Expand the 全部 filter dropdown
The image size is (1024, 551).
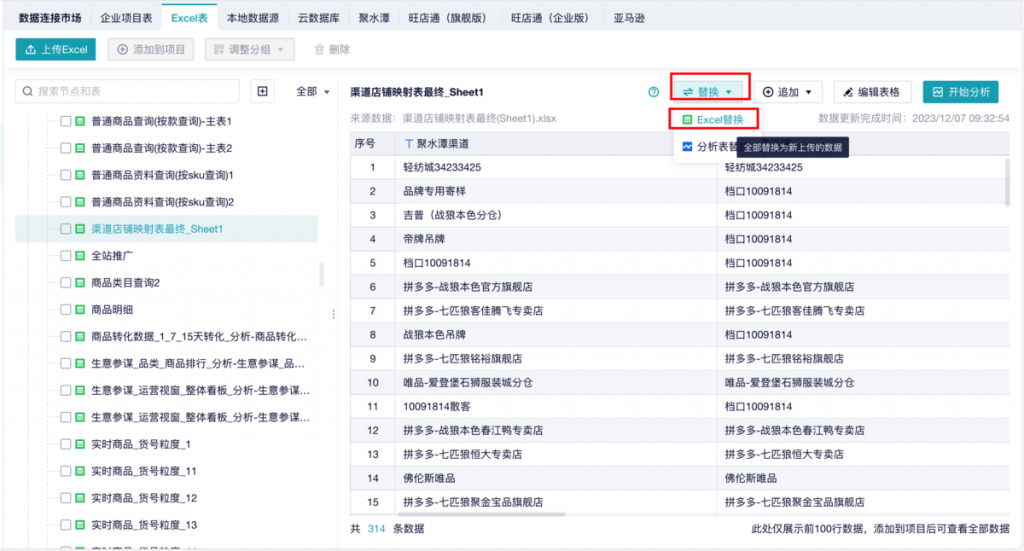(313, 92)
